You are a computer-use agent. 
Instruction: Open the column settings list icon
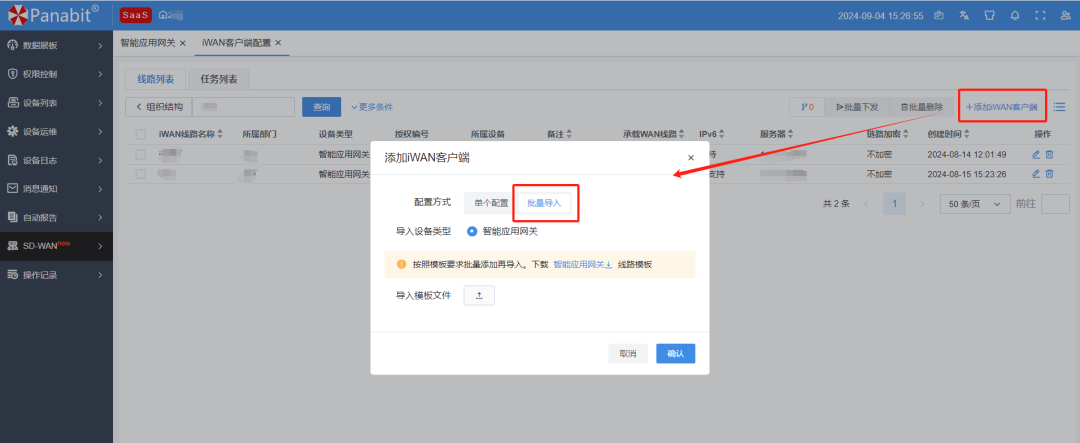pos(1059,107)
